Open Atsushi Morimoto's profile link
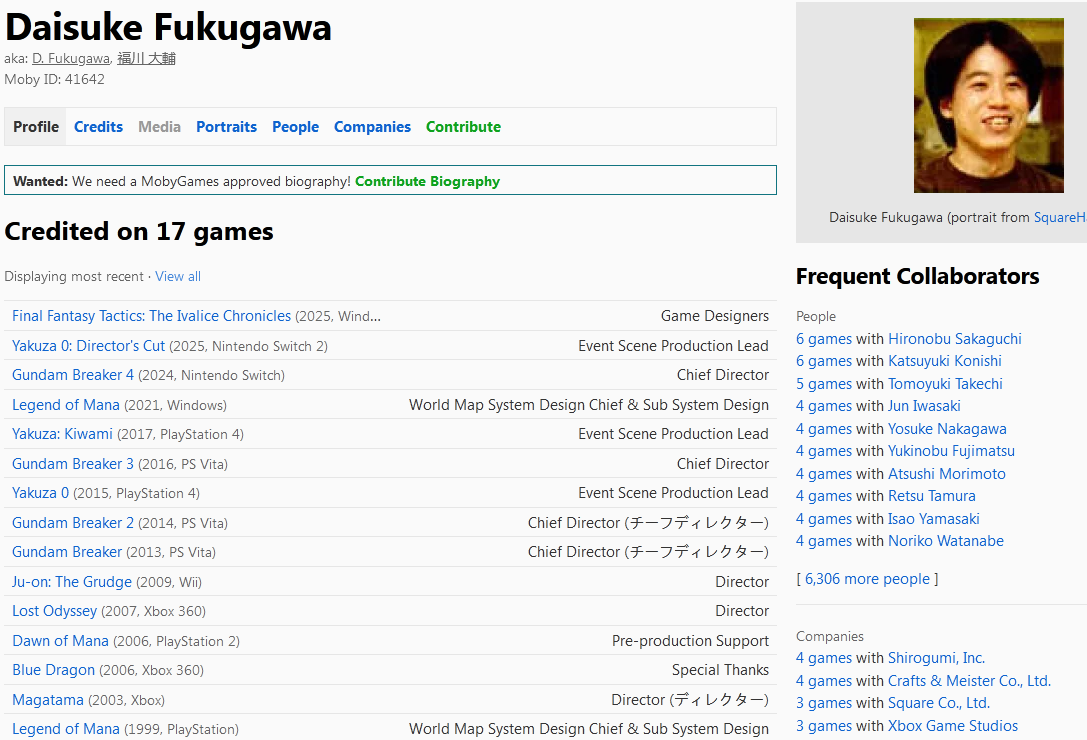 coord(947,474)
